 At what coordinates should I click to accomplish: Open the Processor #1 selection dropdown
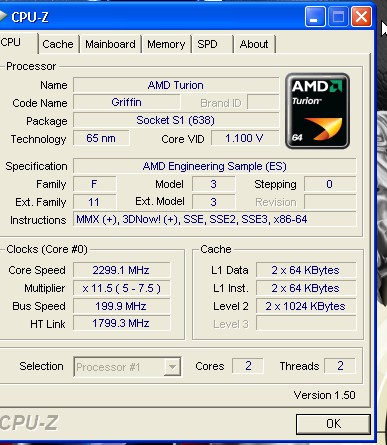[x=127, y=367]
